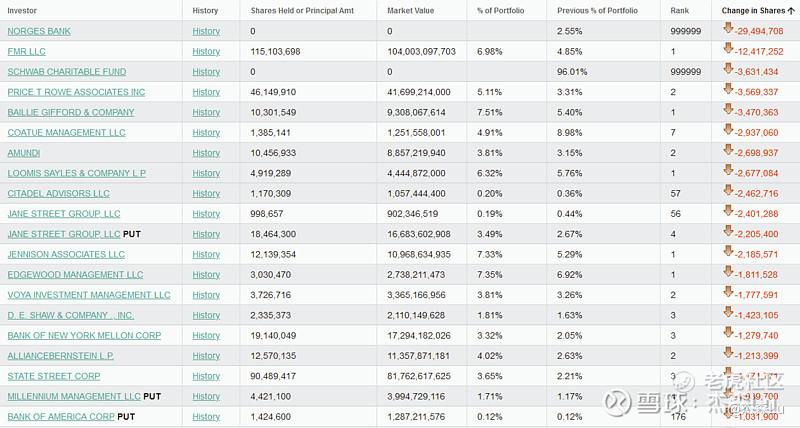
Task: Click the red down arrow beside -12,417,252
Action: [727, 50]
